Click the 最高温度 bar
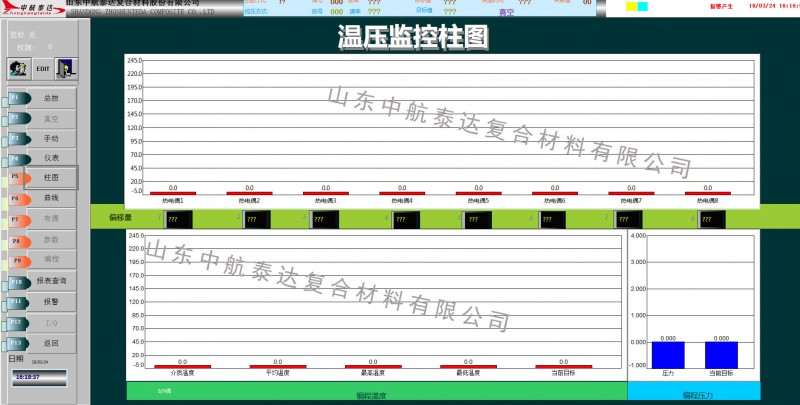800x405 pixels. [373, 367]
